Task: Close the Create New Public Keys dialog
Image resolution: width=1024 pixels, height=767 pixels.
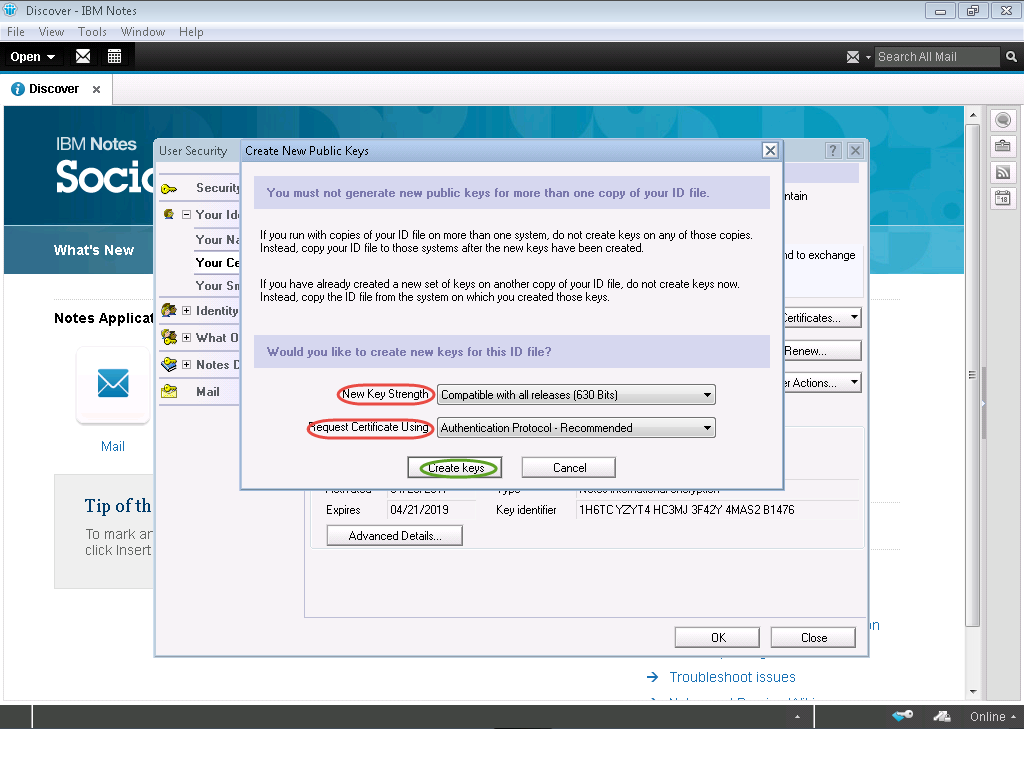Action: [771, 151]
